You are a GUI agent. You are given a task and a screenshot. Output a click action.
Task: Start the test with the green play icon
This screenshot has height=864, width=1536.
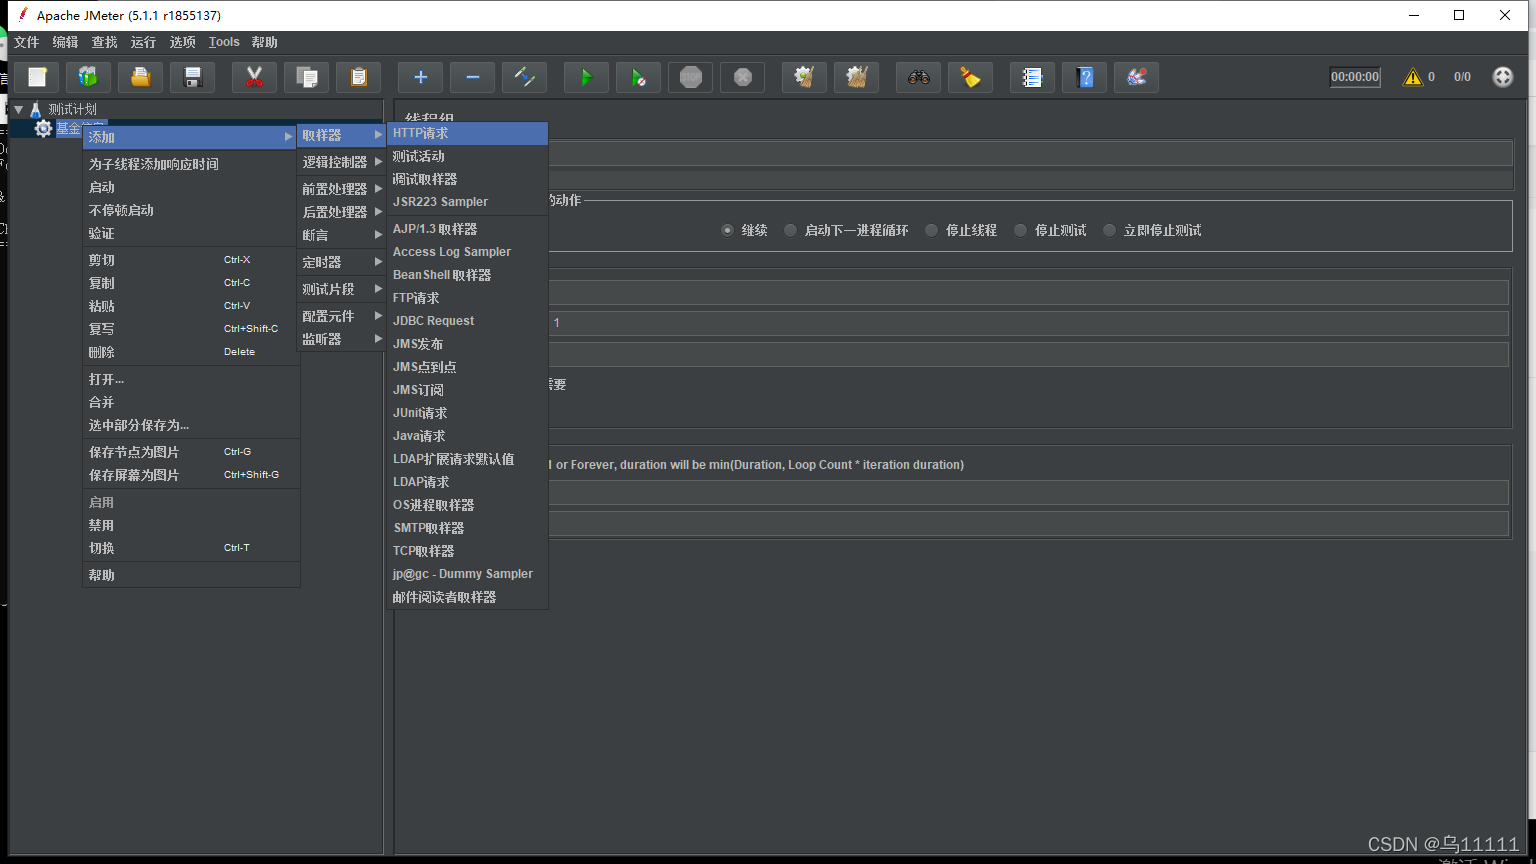point(587,77)
